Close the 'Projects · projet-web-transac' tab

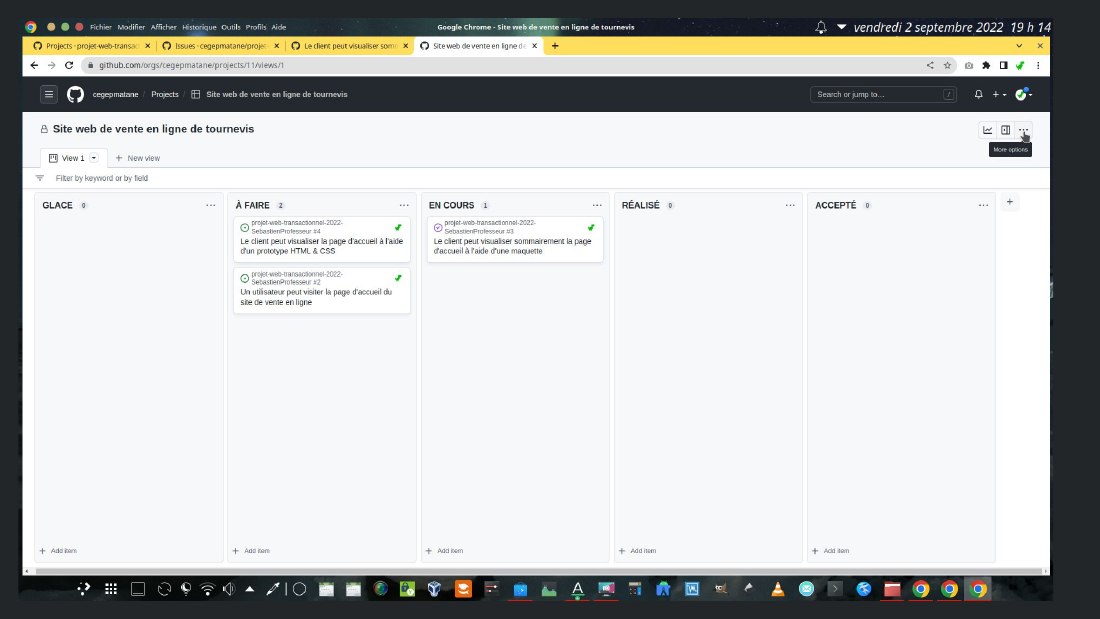click(x=147, y=46)
